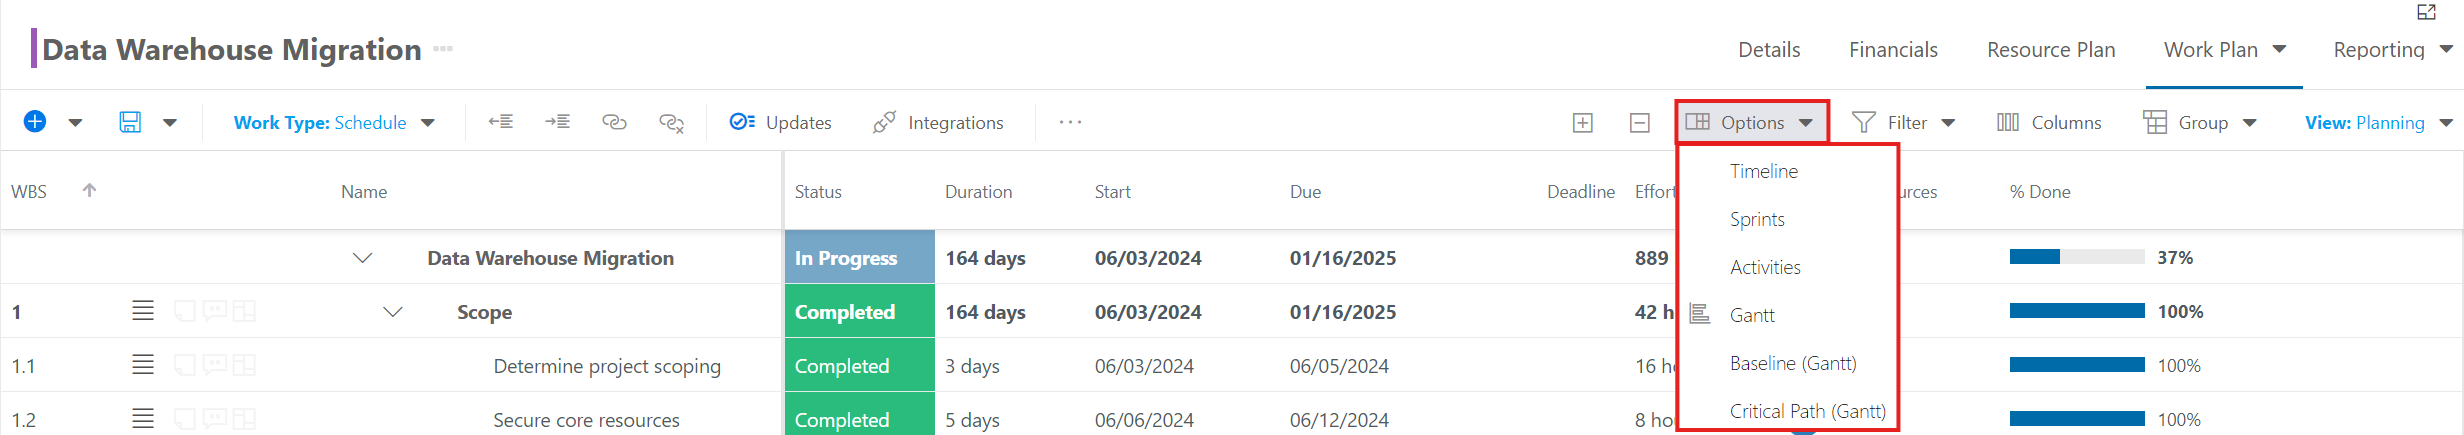Click the save disk icon
The width and height of the screenshot is (2464, 435).
click(x=130, y=122)
